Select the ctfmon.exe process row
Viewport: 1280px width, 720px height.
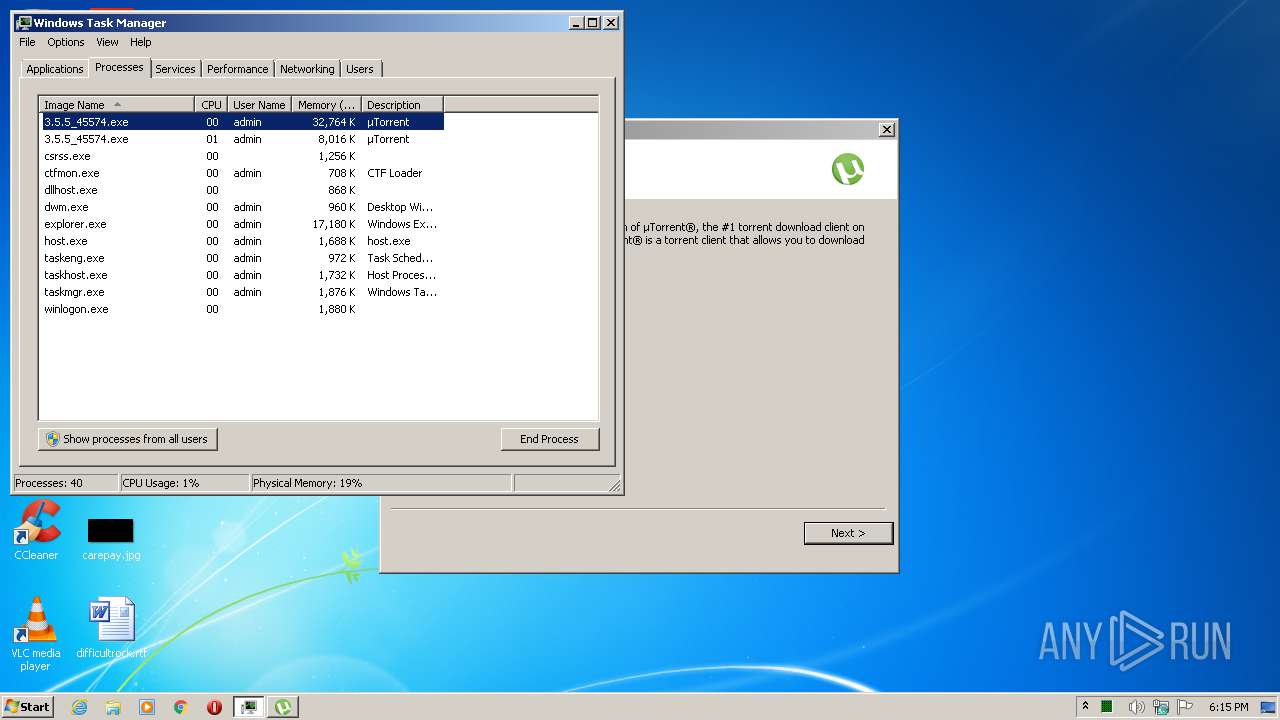click(x=242, y=173)
